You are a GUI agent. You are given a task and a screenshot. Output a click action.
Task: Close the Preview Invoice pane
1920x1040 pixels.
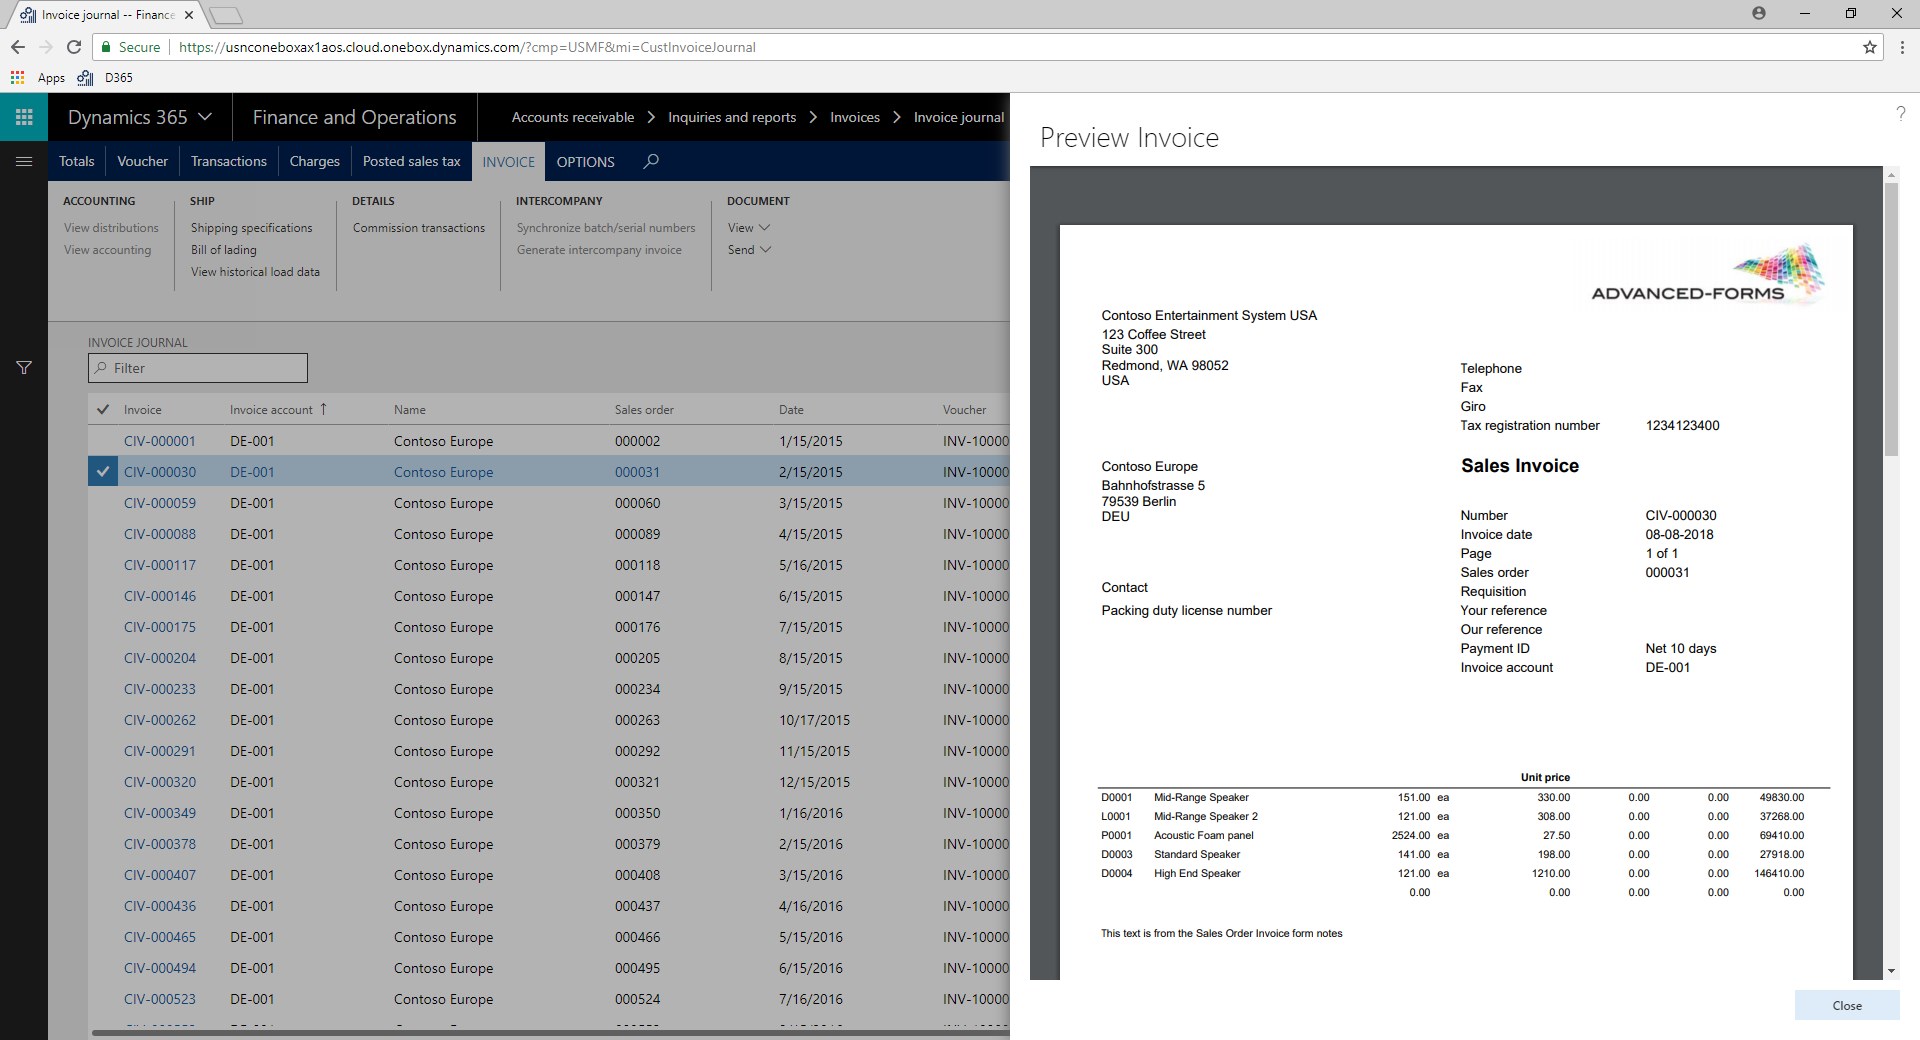click(x=1847, y=1006)
